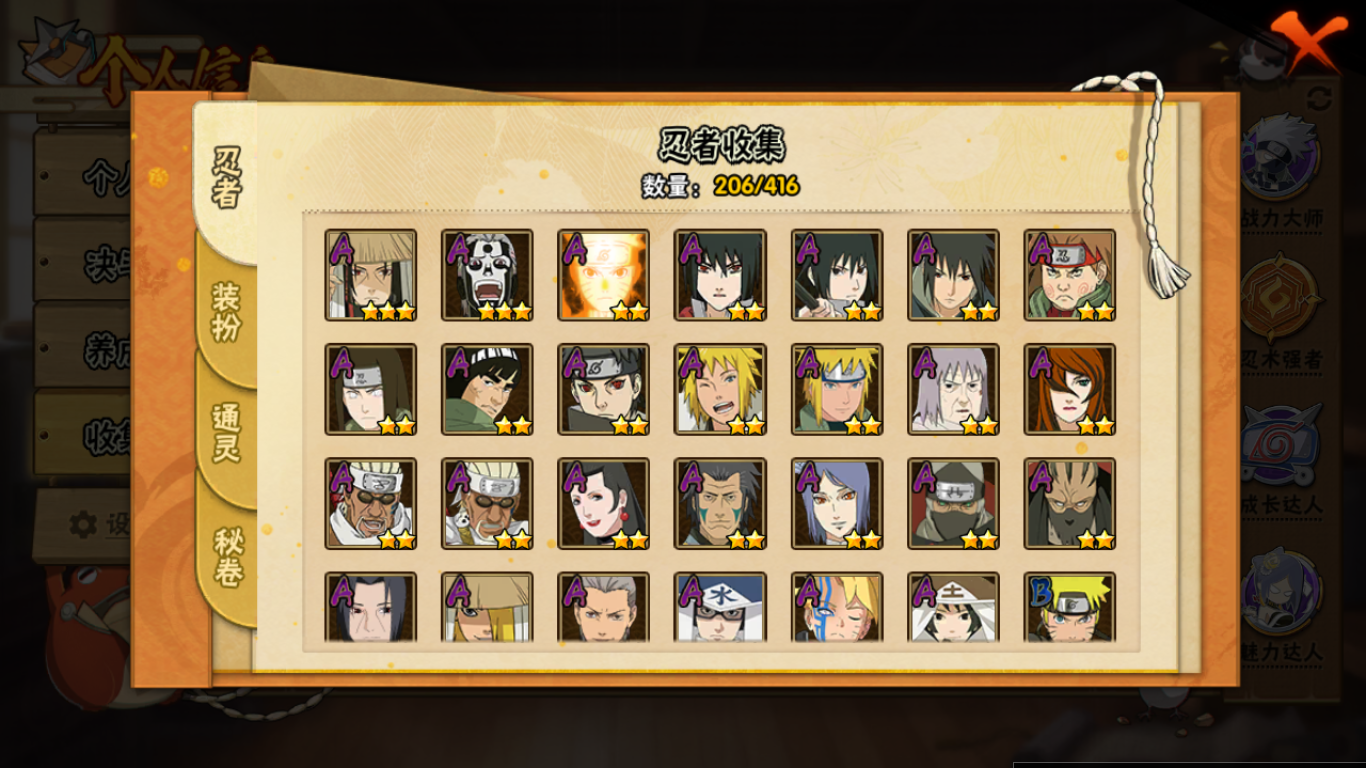
Task: Pick the straw-hat three-star ninja in first row
Action: point(370,275)
